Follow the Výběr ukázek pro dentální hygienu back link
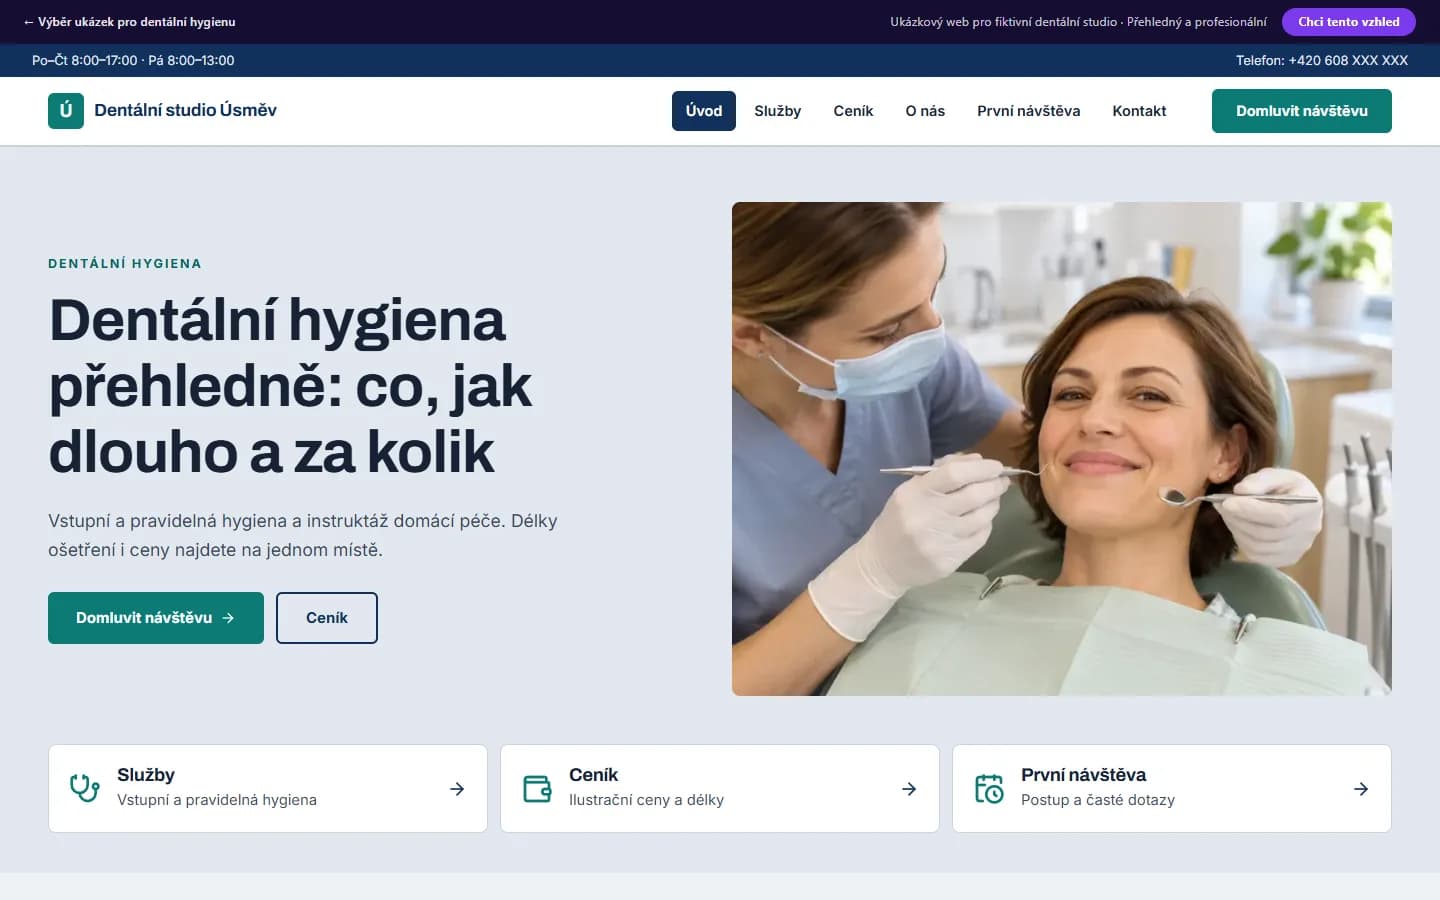The image size is (1440, 900). point(130,22)
